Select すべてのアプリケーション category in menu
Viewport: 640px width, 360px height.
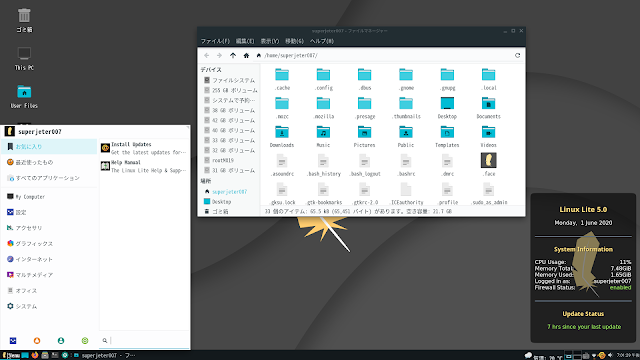coord(49,178)
